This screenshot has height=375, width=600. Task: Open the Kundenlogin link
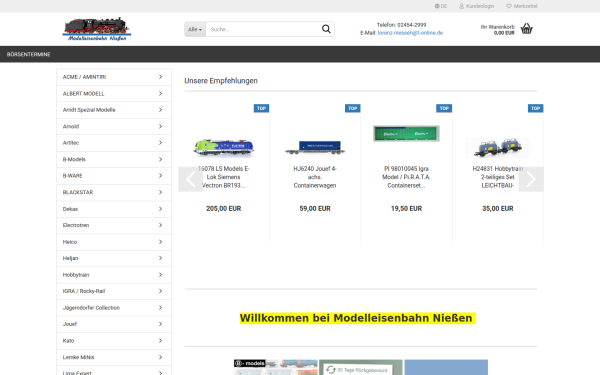pyautogui.click(x=480, y=6)
